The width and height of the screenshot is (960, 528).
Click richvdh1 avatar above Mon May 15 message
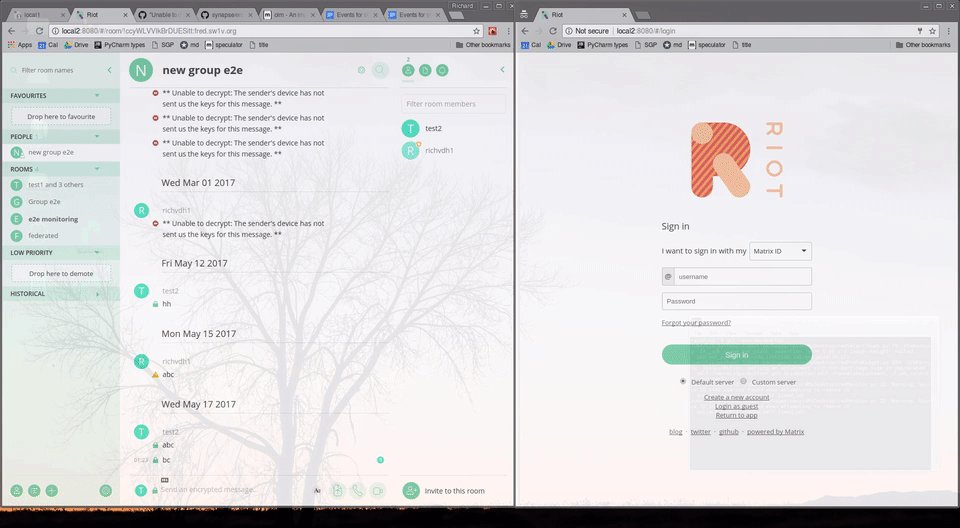141,361
